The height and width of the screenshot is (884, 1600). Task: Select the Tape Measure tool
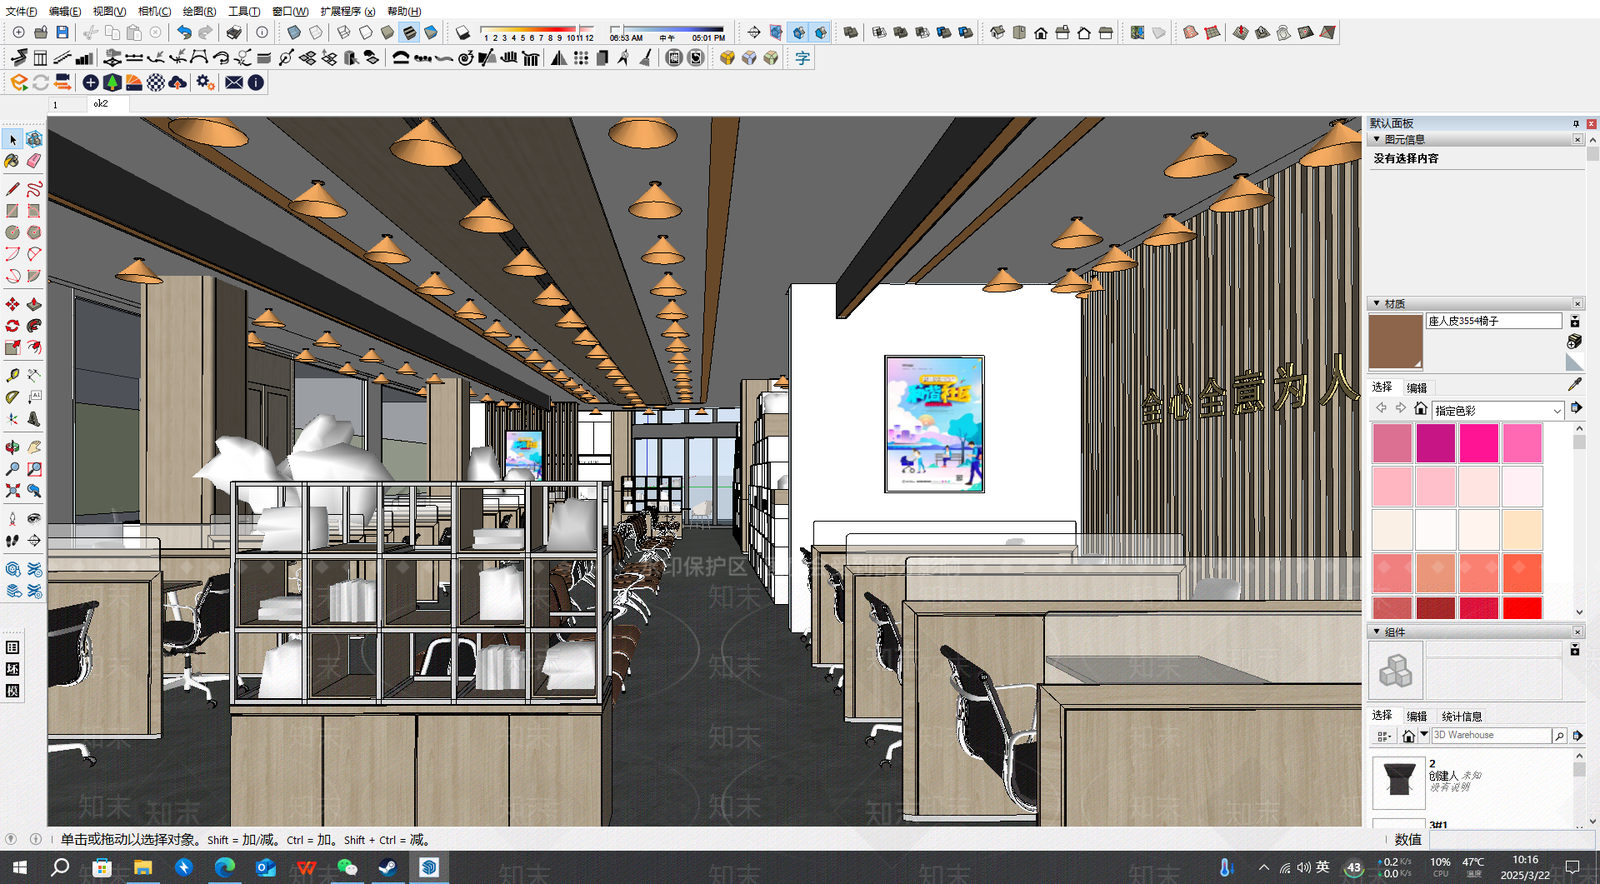tap(13, 375)
